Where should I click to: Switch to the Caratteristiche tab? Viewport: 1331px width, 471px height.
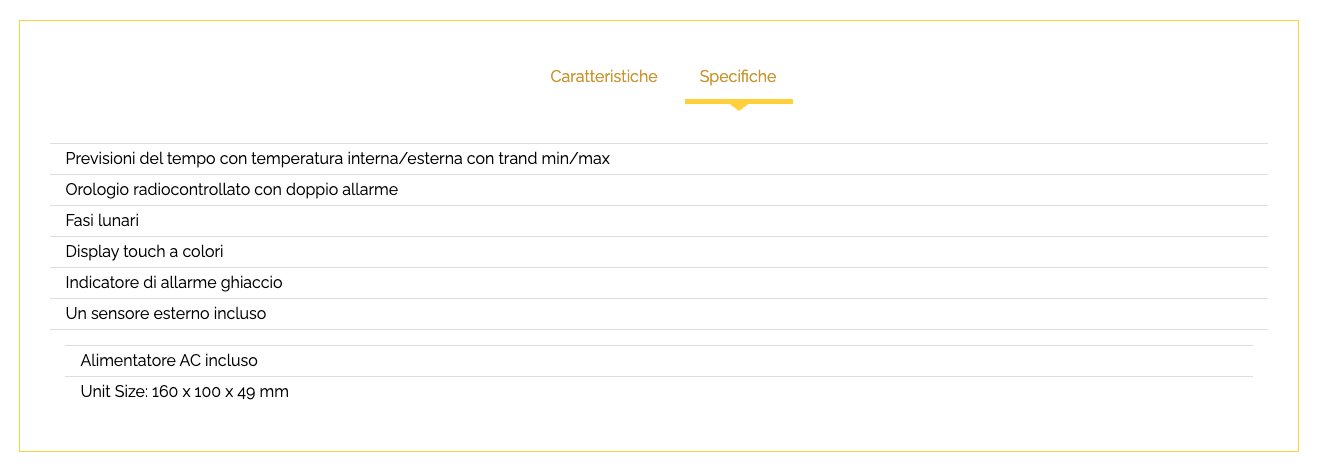point(603,77)
